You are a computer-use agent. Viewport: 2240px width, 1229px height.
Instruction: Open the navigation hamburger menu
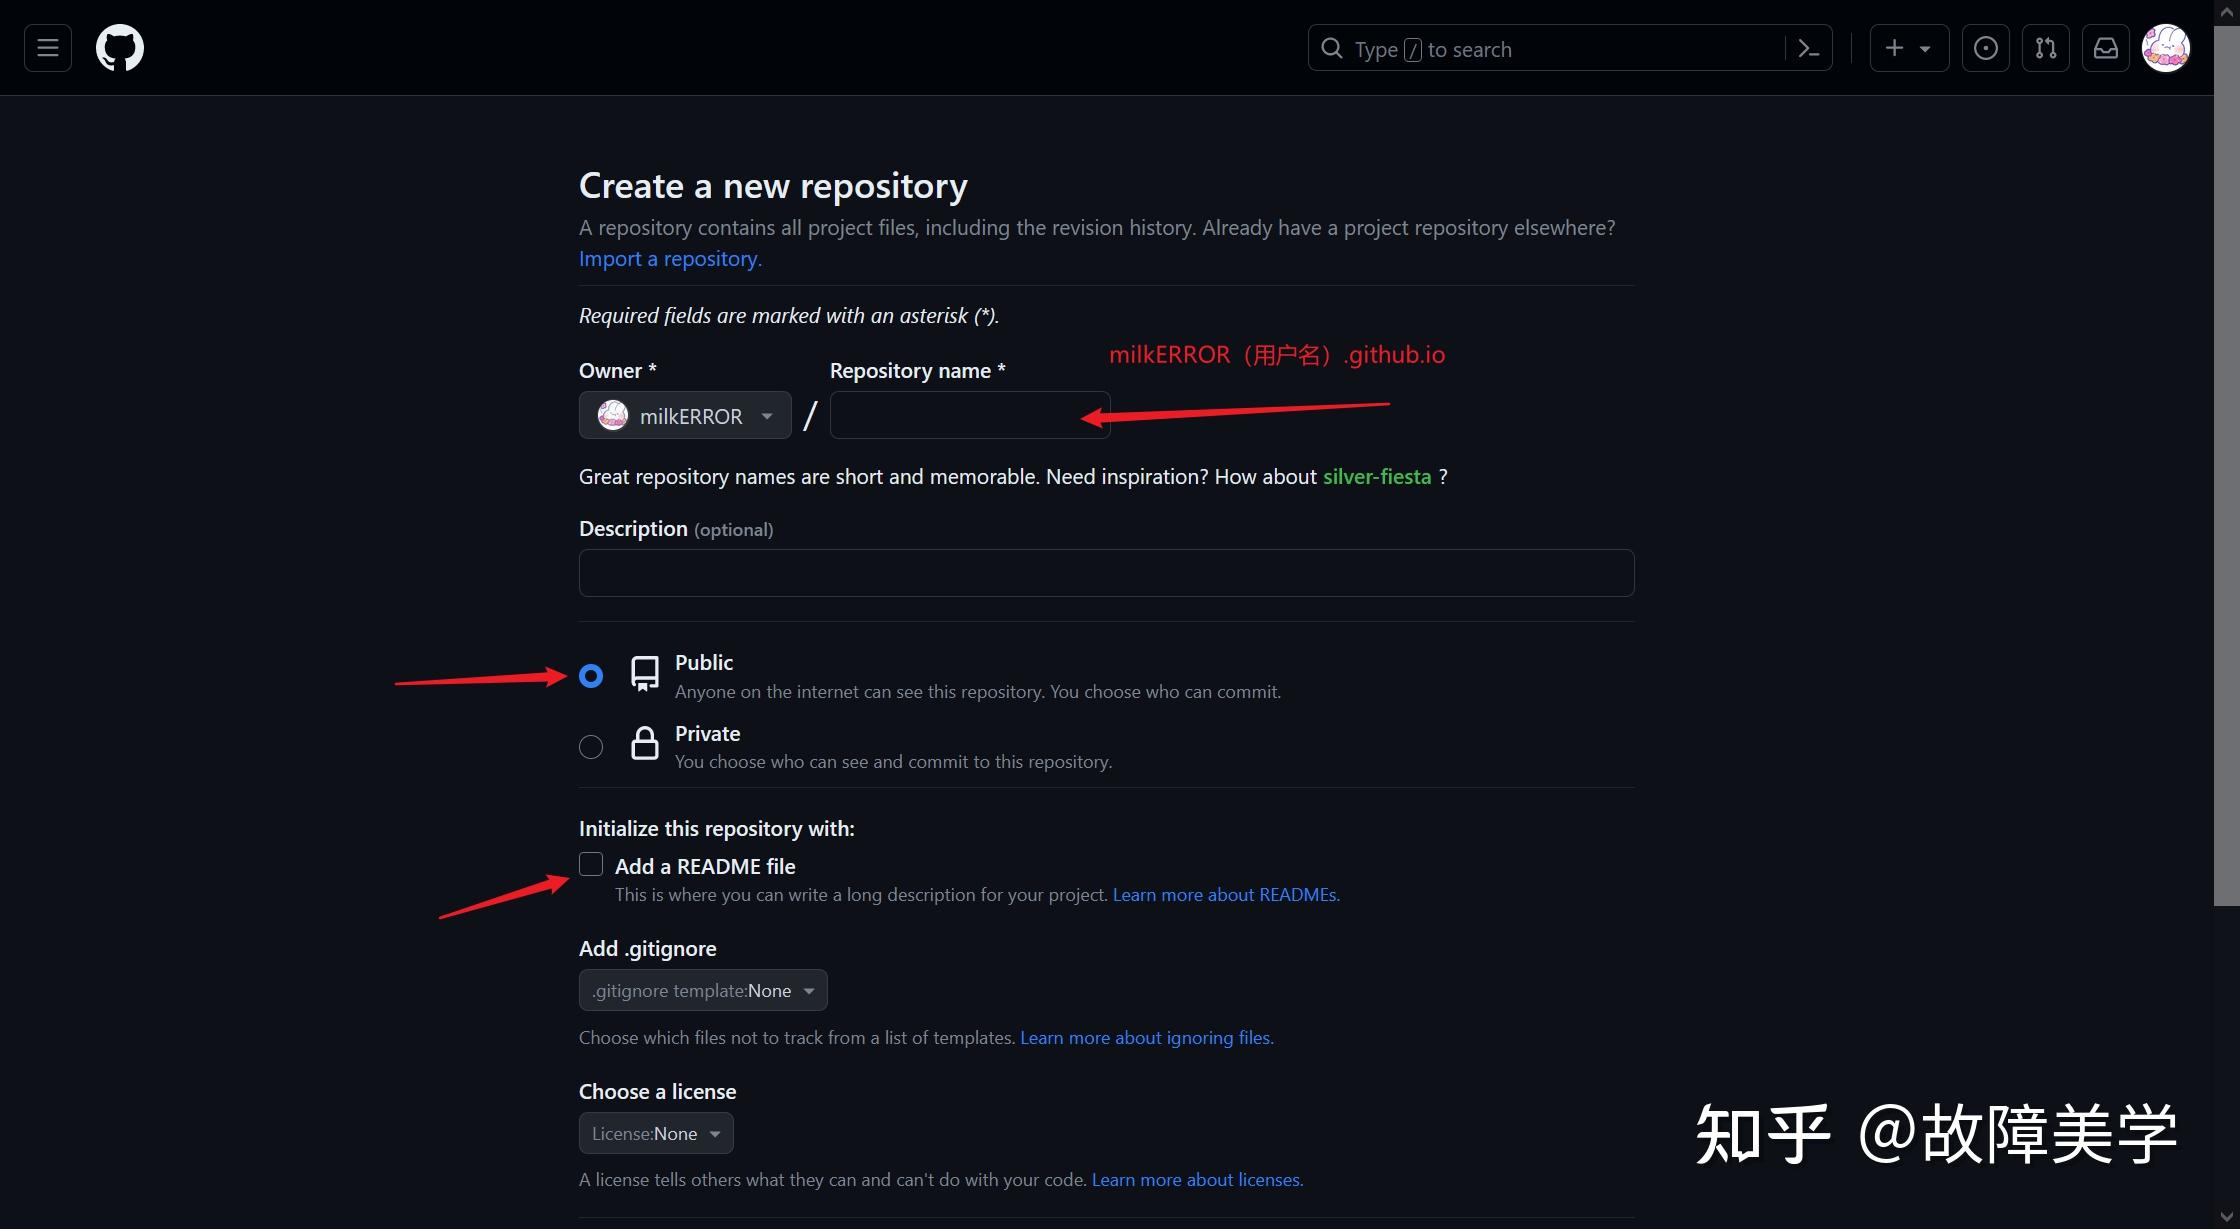[x=47, y=47]
